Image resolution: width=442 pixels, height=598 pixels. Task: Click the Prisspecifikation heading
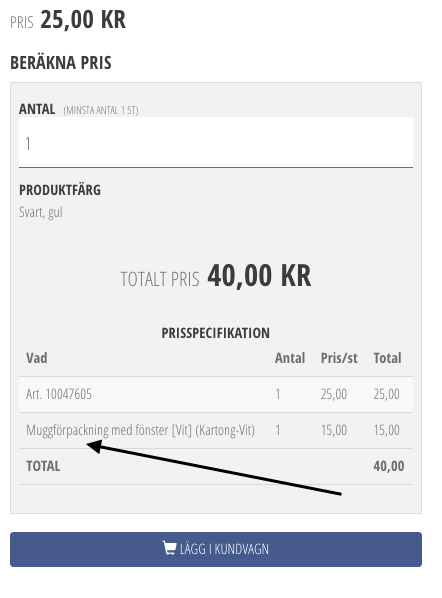coord(215,333)
